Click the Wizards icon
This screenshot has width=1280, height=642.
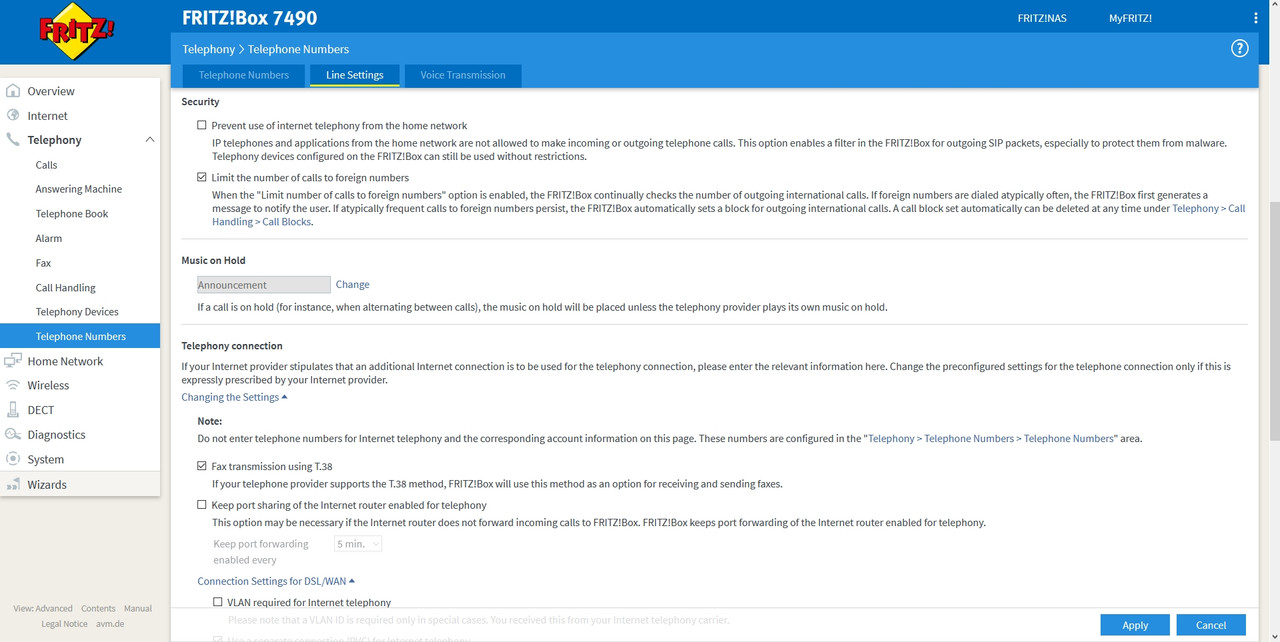13,484
